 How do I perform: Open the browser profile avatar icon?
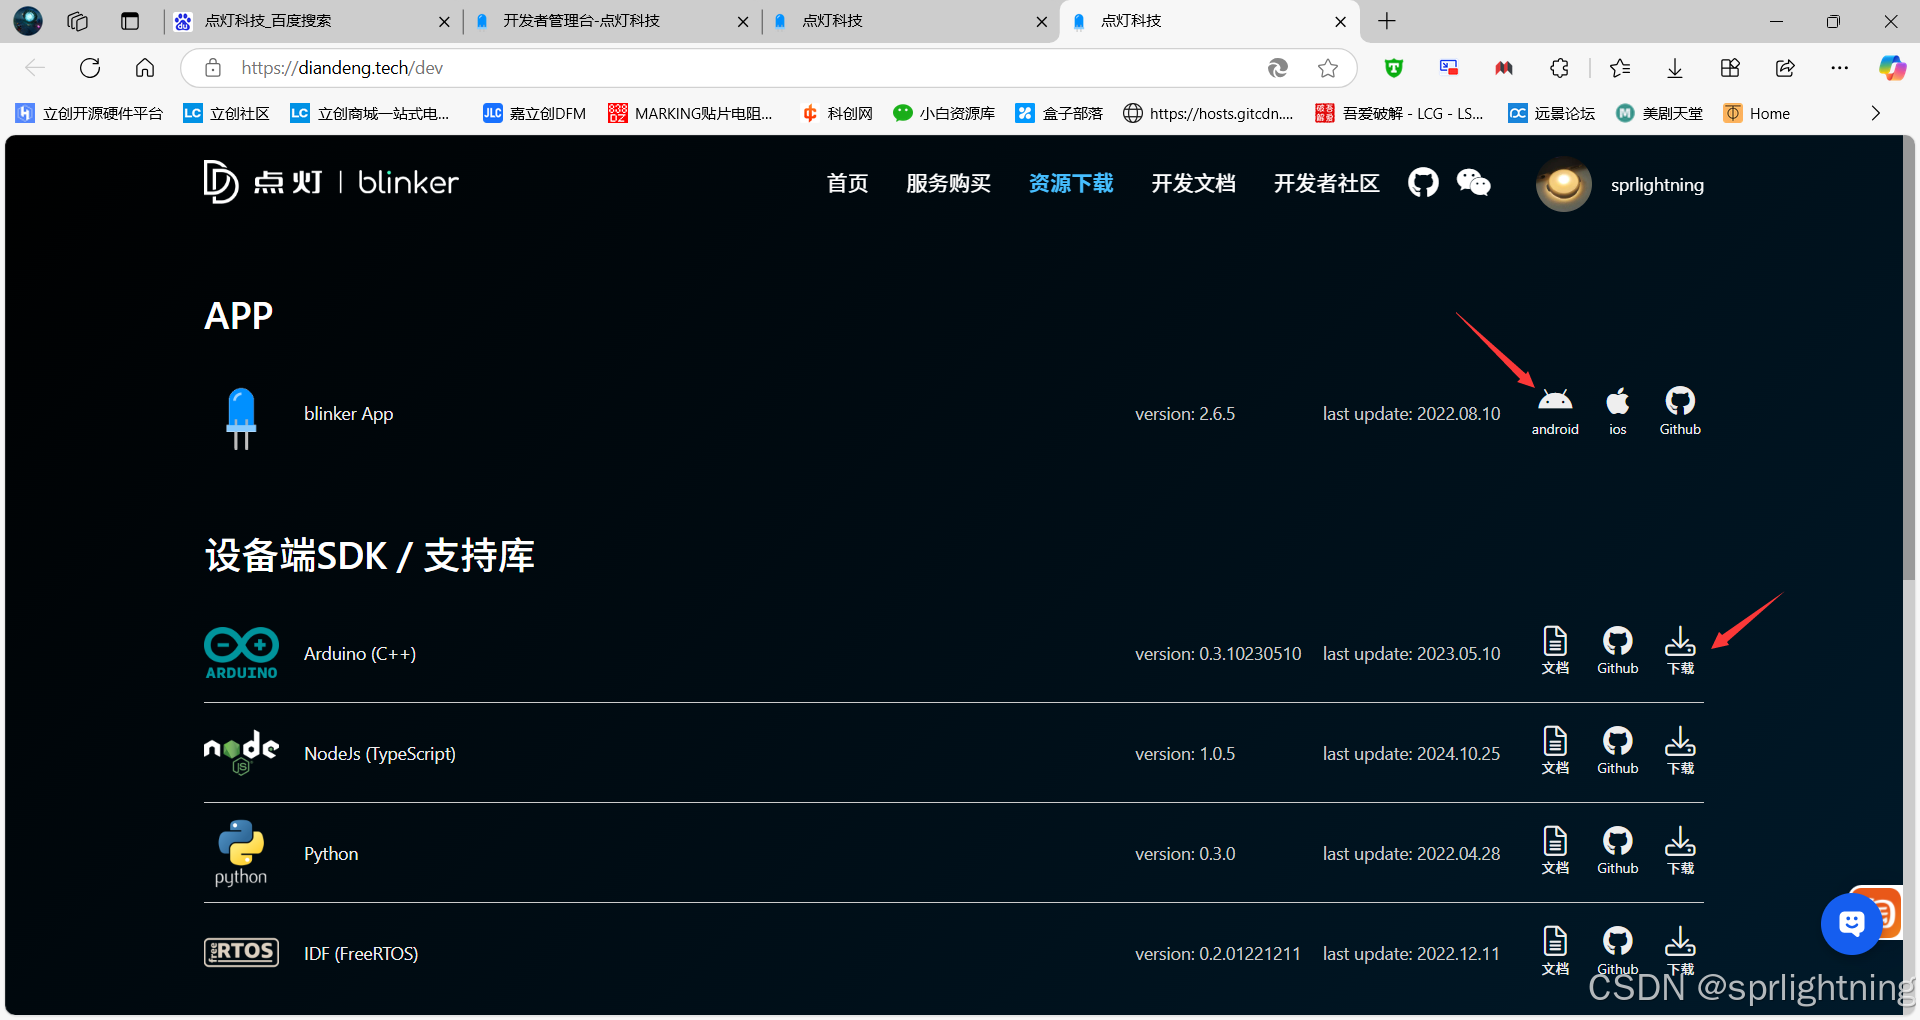coord(28,21)
